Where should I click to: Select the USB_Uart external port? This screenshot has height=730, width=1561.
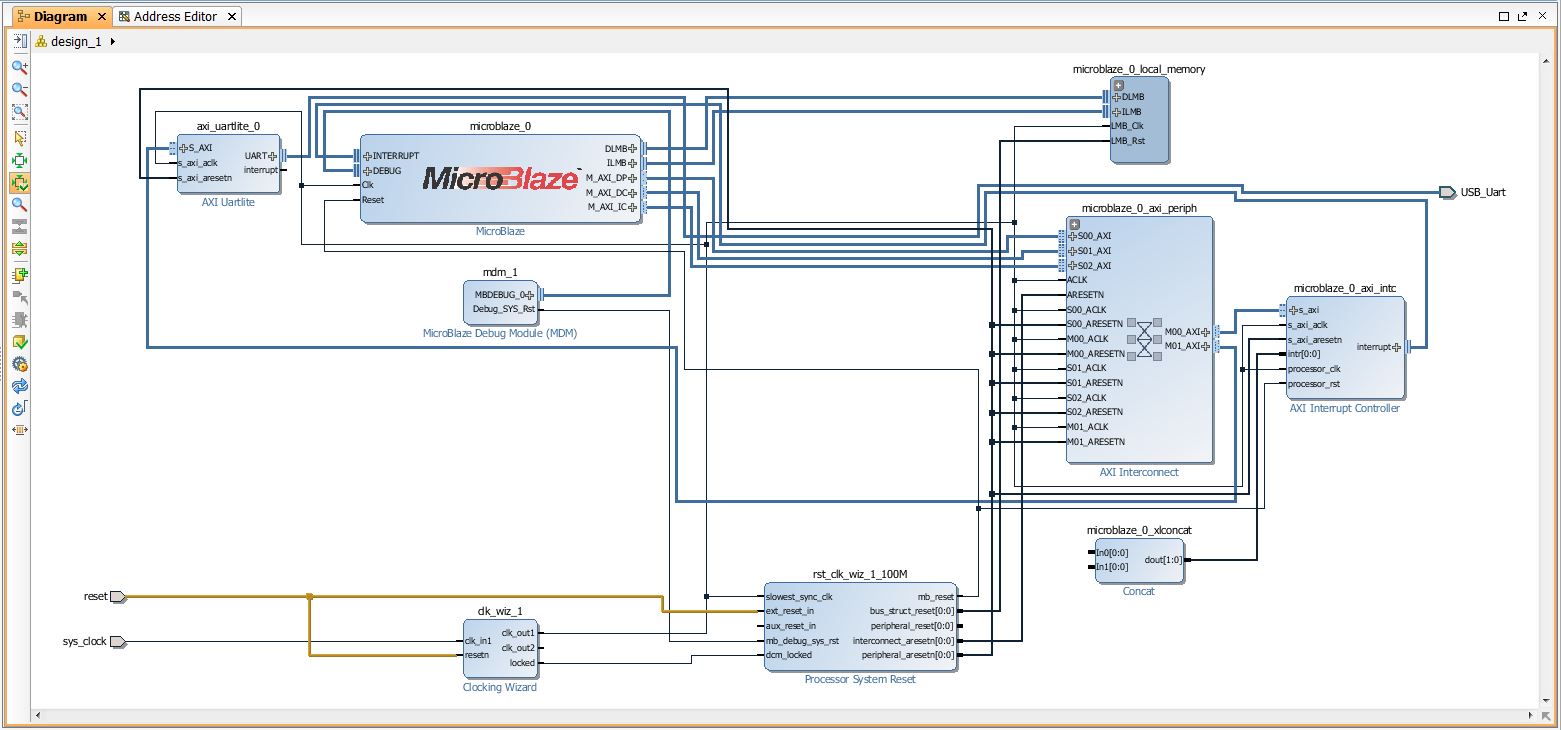coord(1448,192)
